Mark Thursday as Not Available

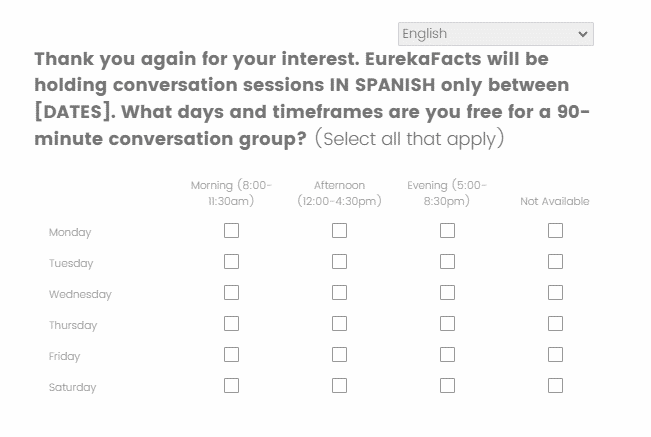coord(555,324)
